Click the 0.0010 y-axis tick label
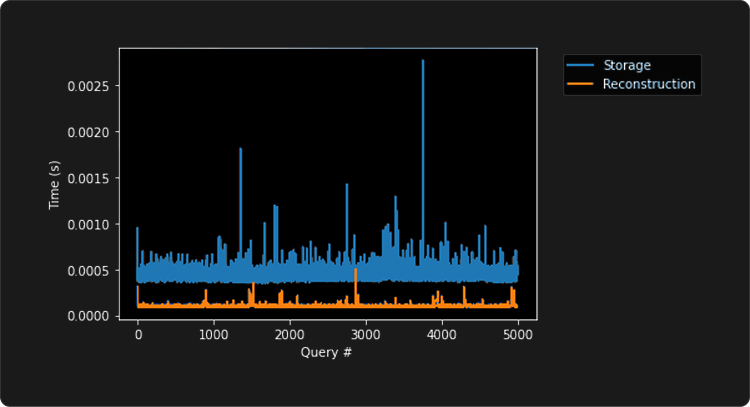Viewport: 750px width, 407px height. tap(87, 224)
